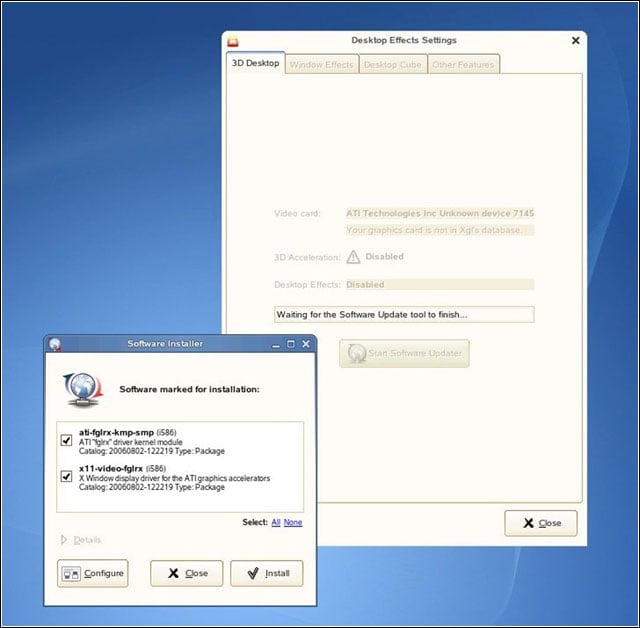Image resolution: width=640 pixels, height=628 pixels.
Task: Click the globe icon beside Software marked for installation
Action: click(83, 389)
